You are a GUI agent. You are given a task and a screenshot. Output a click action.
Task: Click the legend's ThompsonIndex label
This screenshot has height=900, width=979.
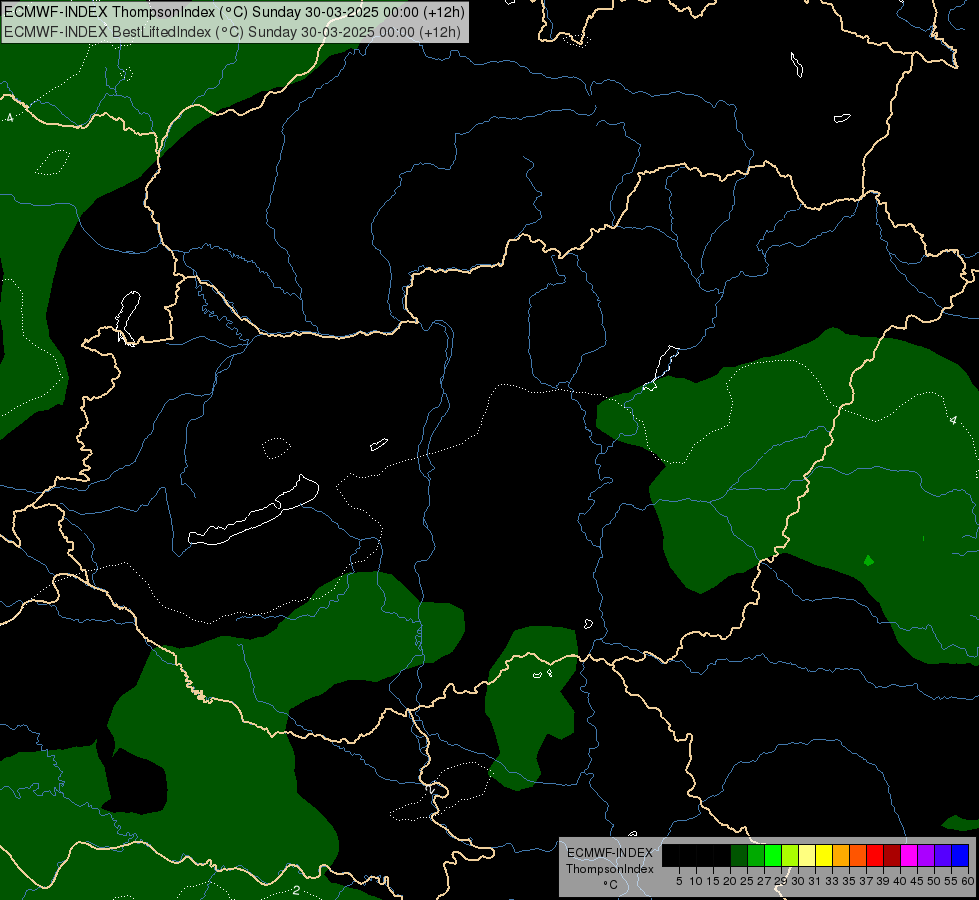coord(610,869)
